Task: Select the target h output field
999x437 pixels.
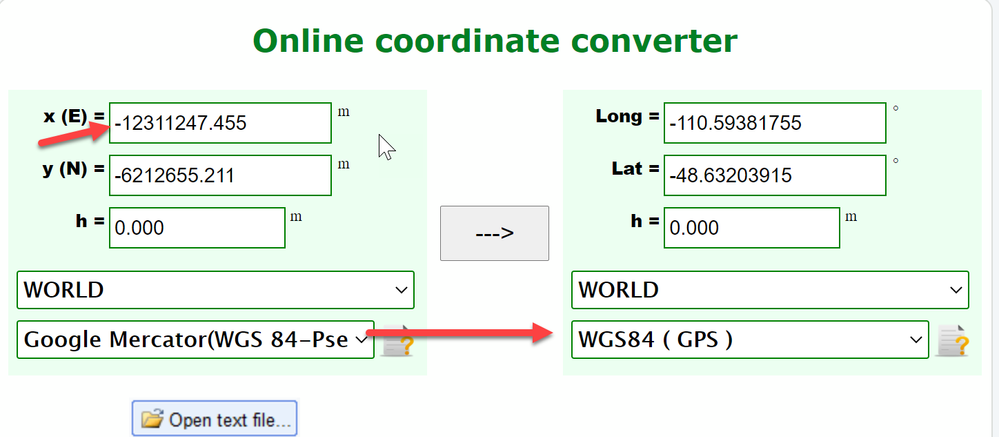Action: [x=752, y=227]
